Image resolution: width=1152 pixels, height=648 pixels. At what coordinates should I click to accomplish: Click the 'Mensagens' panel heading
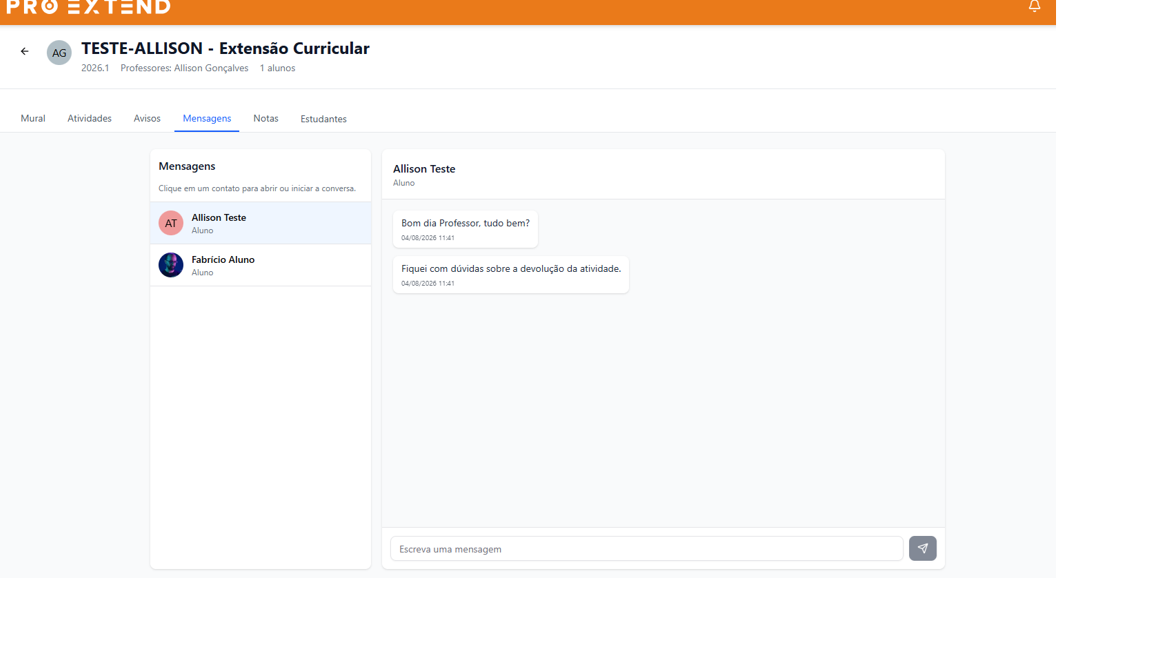187,167
